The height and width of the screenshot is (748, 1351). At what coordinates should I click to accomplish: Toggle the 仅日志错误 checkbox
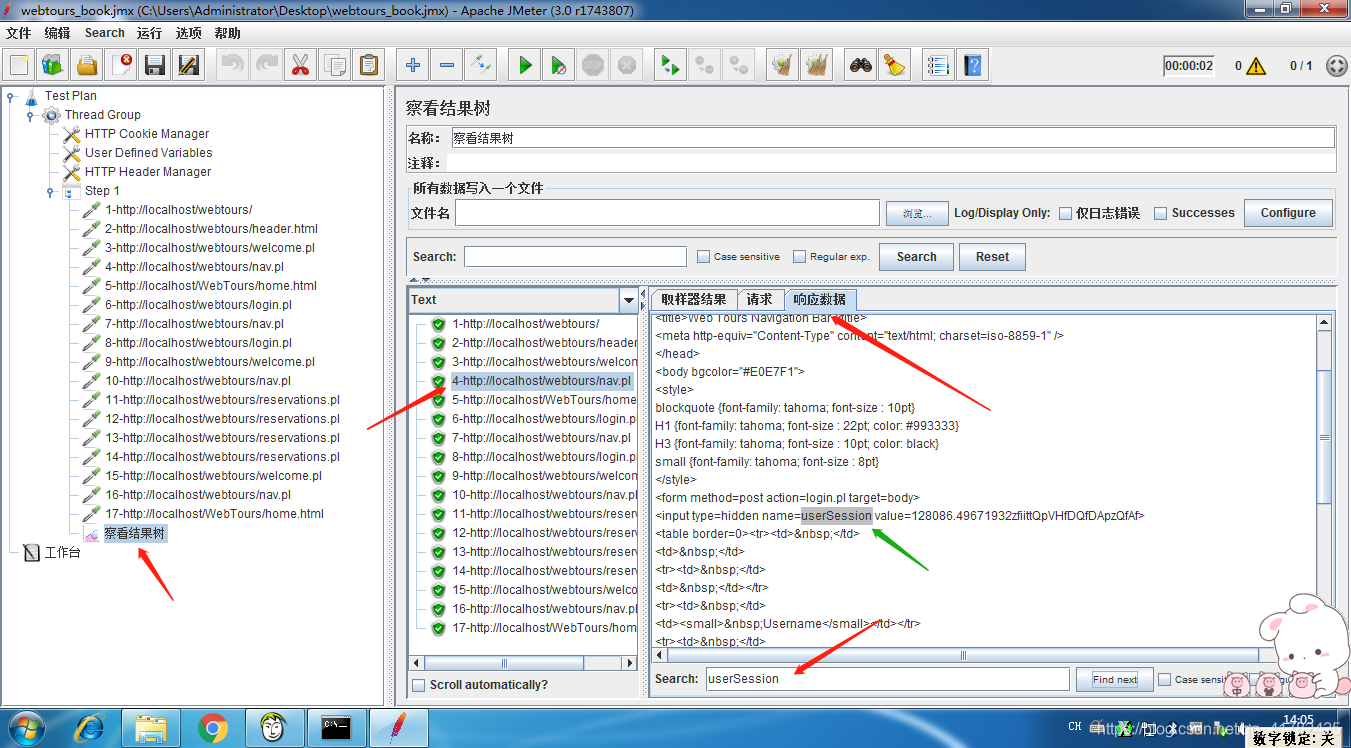[x=1066, y=213]
